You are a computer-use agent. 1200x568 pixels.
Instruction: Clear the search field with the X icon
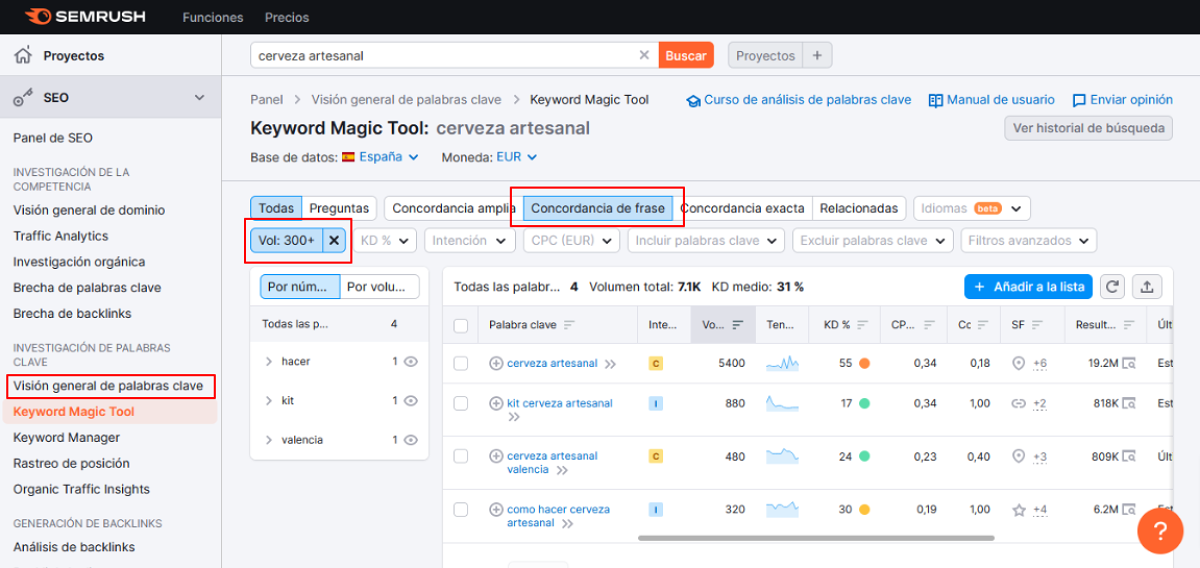click(x=644, y=56)
